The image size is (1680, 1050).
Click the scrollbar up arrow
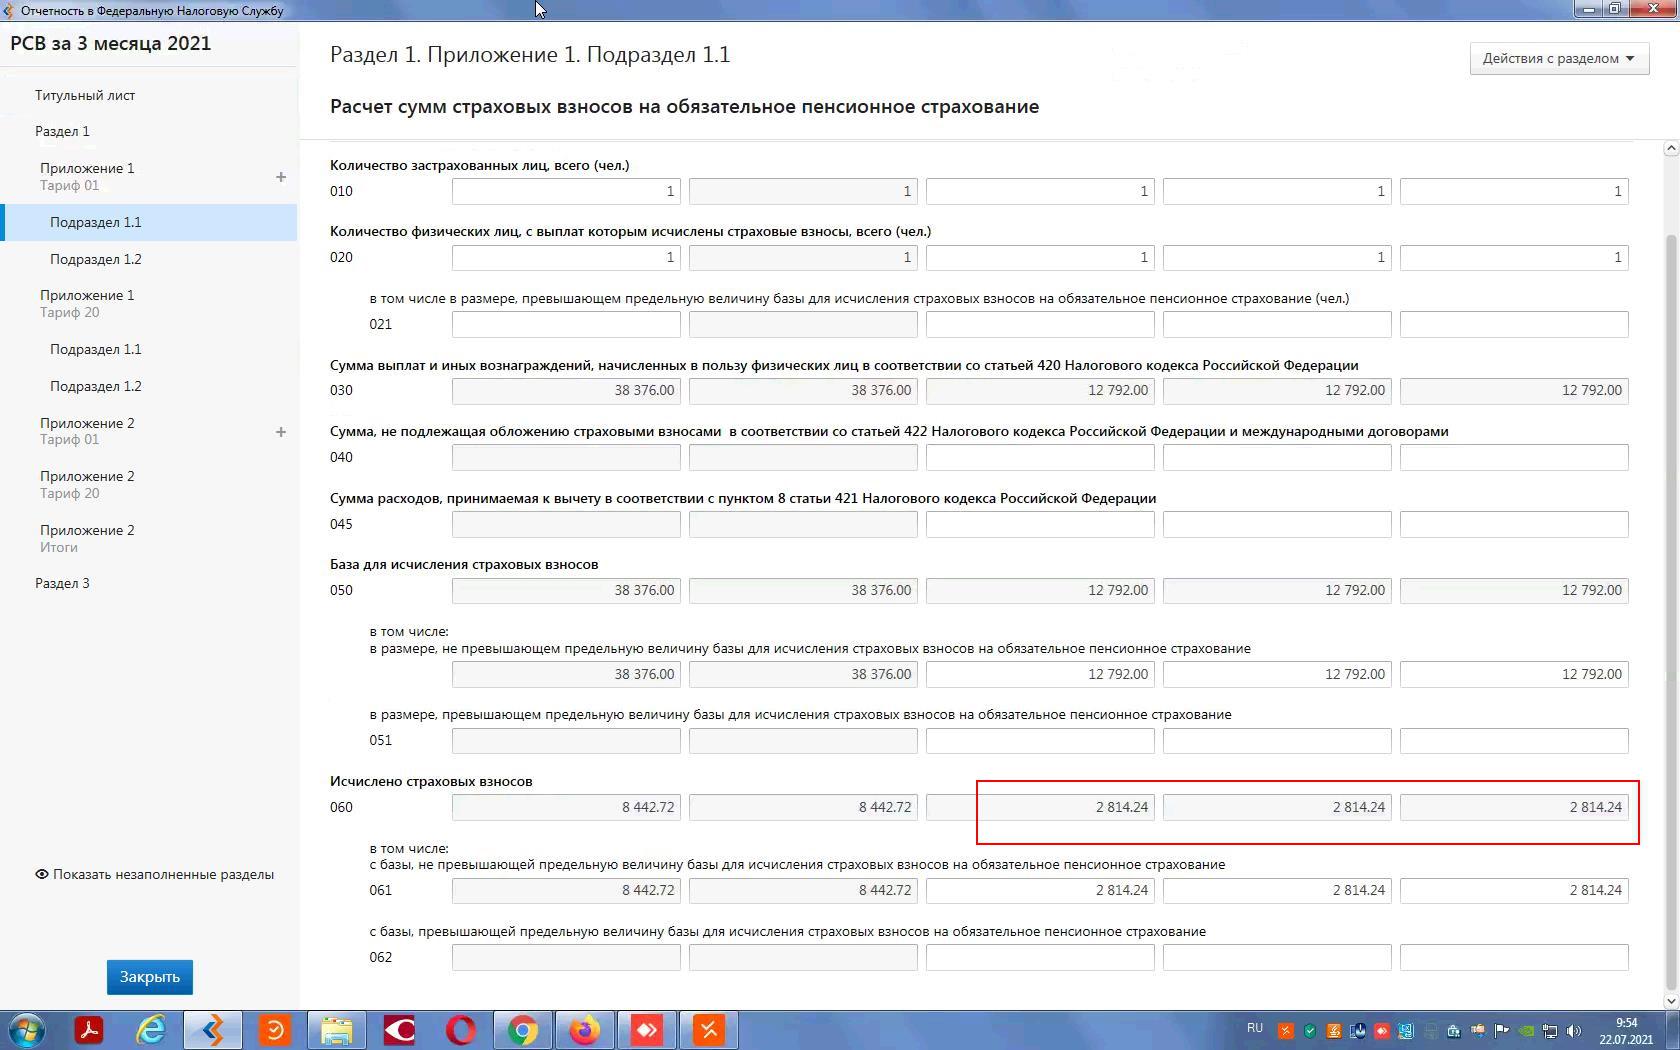coord(1670,148)
